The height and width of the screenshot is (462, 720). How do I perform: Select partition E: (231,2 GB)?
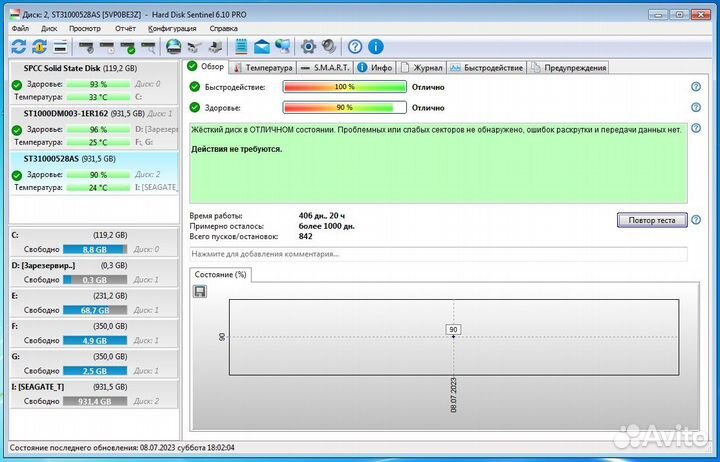(94, 303)
